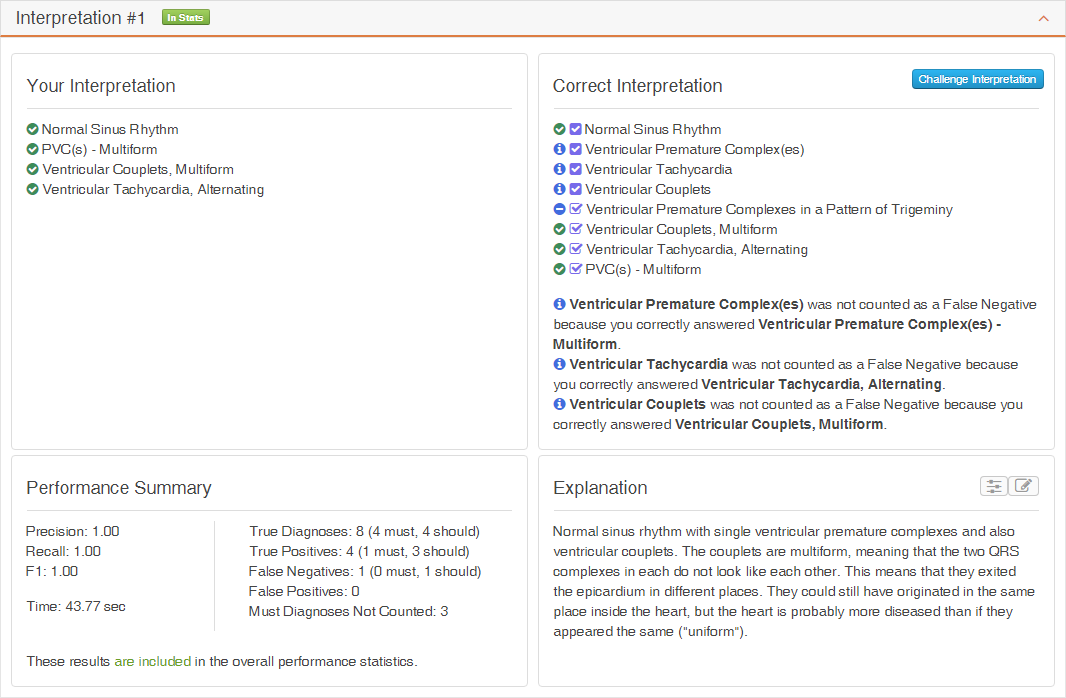The height and width of the screenshot is (698, 1066).
Task: Open the explanation settings sliders icon
Action: pos(993,485)
